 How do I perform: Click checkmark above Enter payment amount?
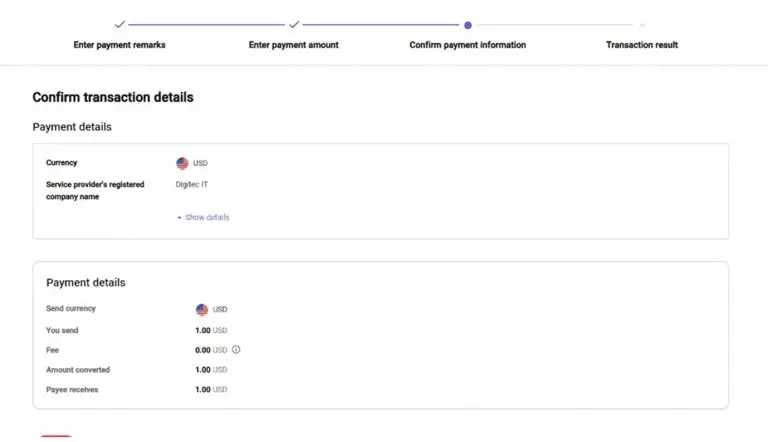pyautogui.click(x=294, y=24)
